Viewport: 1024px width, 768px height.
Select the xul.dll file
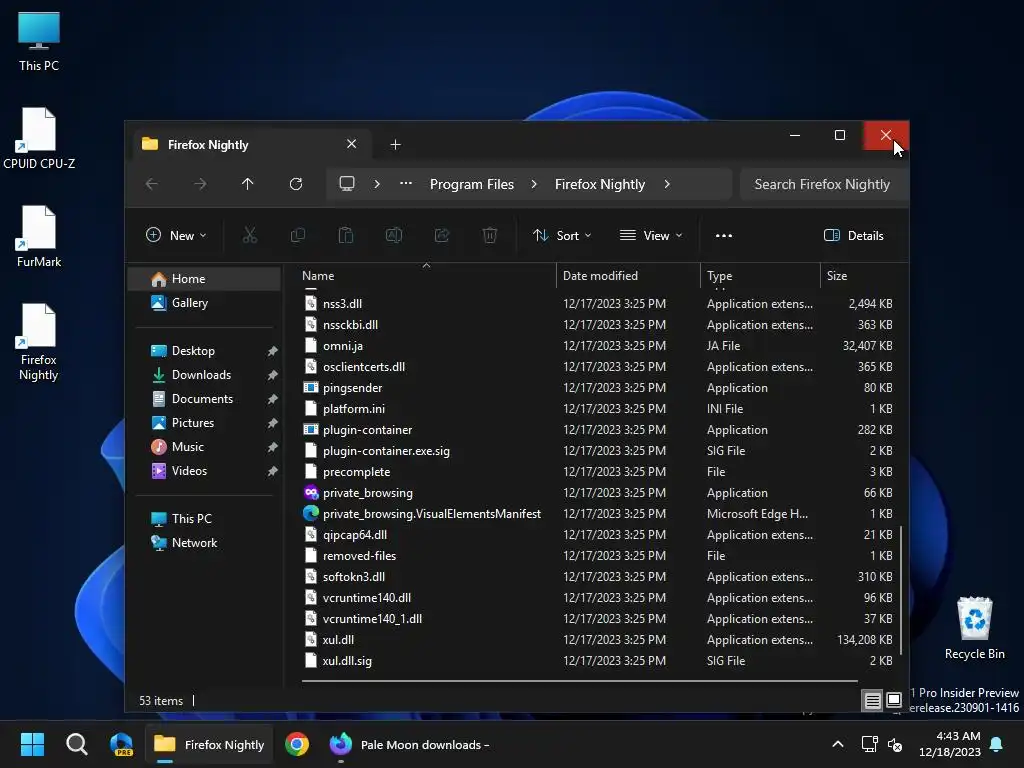point(598,640)
